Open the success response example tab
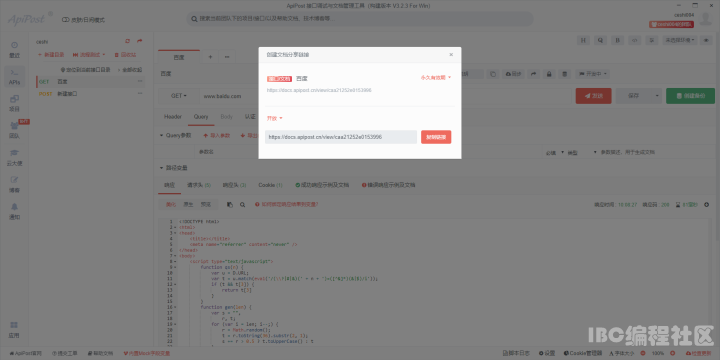The width and height of the screenshot is (720, 360). (322, 185)
